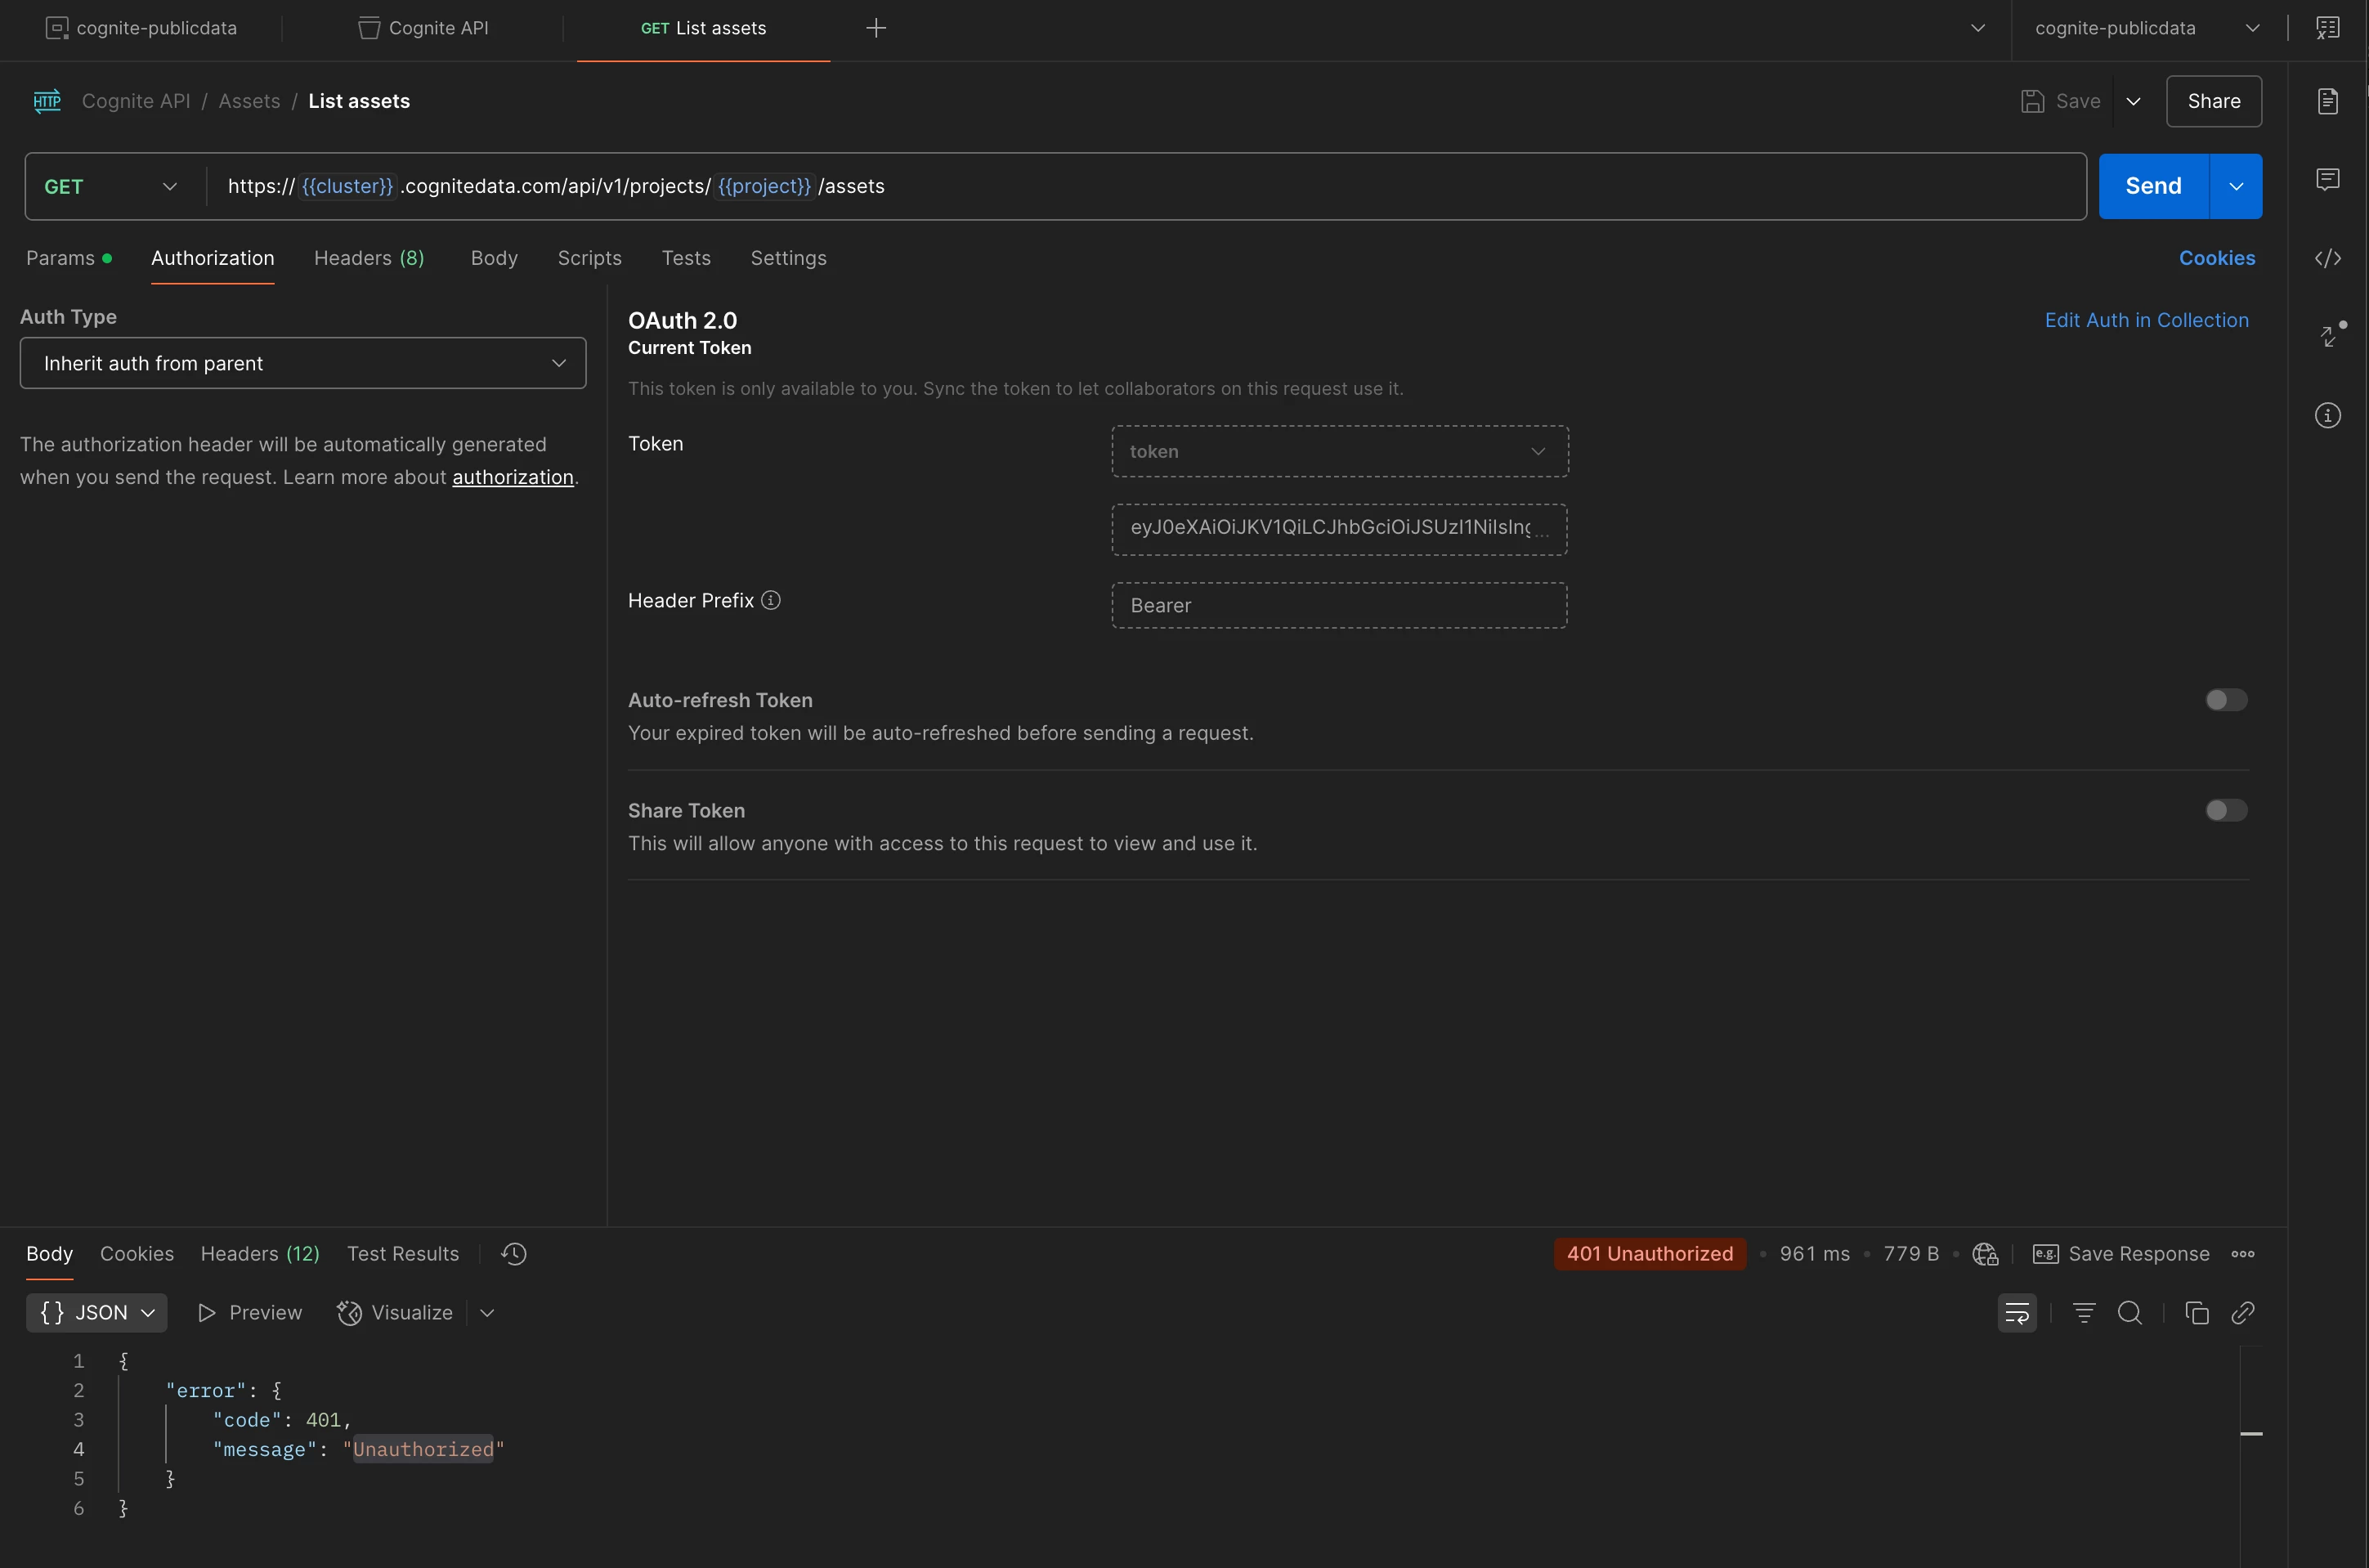Open the token selection dropdown
Viewport: 2369px width, 1568px height.
pyautogui.click(x=1339, y=452)
